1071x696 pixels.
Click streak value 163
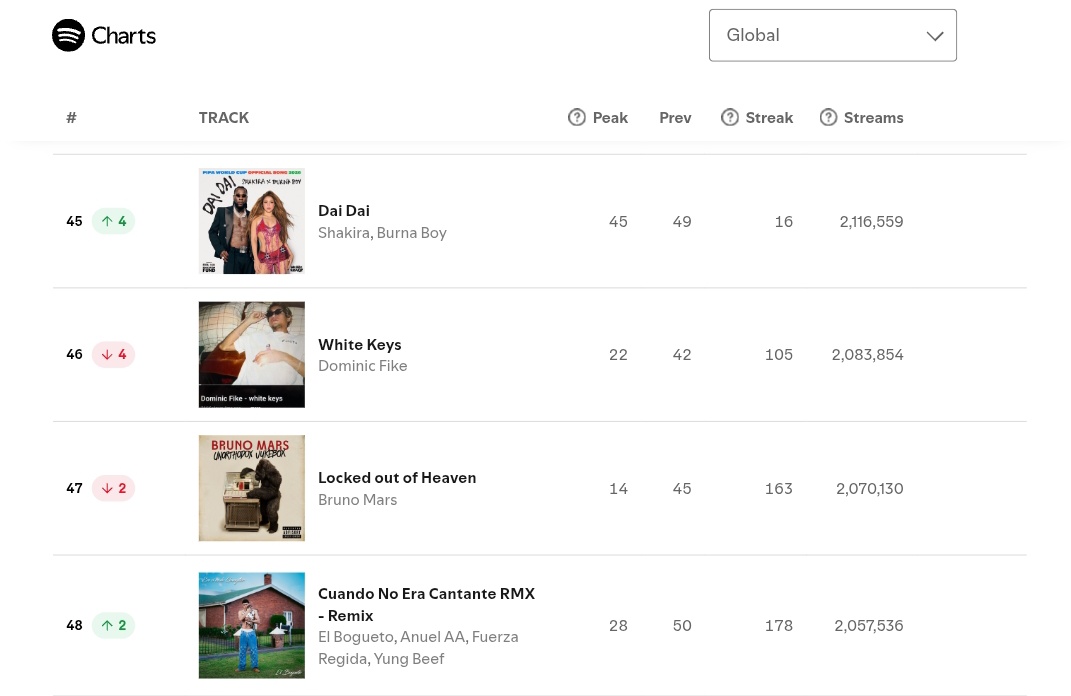779,488
